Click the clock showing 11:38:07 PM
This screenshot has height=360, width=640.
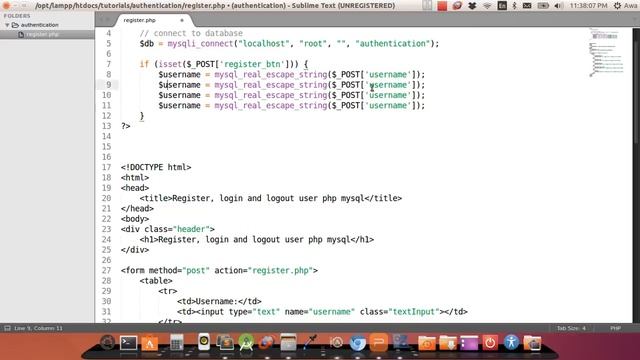588,6
